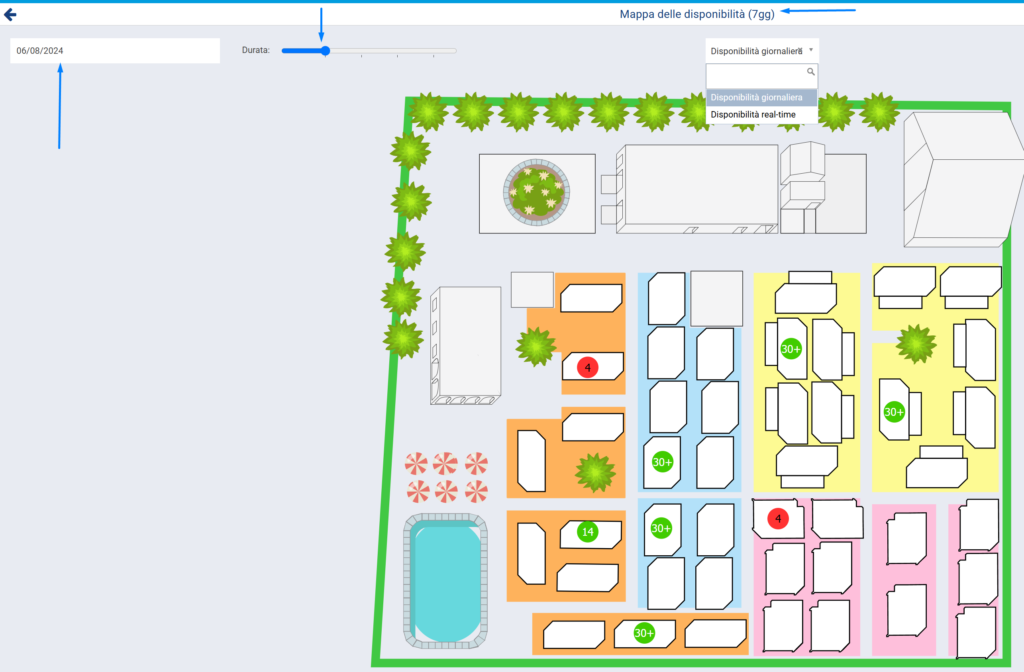Screen dimensions: 1024x672
Task: Click the magnifier icon in dropdown search
Action: click(811, 73)
